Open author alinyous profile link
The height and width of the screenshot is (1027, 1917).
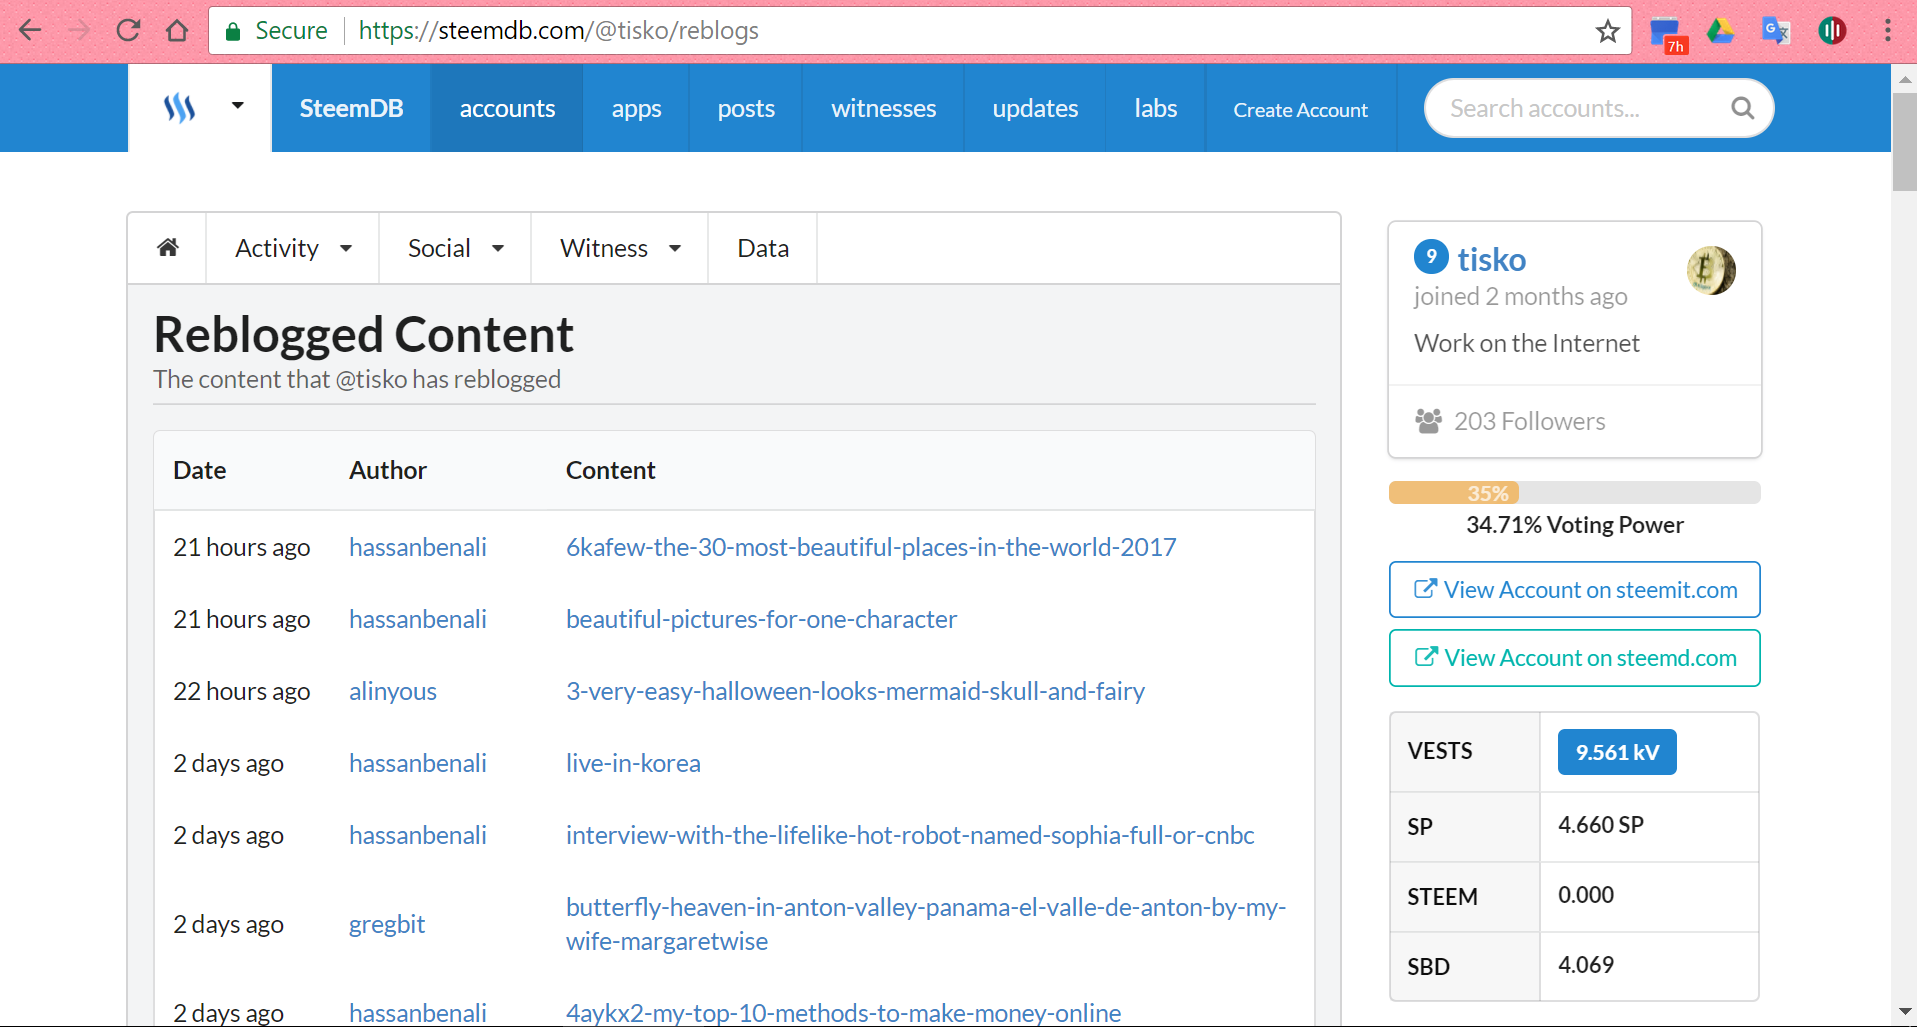(x=393, y=691)
